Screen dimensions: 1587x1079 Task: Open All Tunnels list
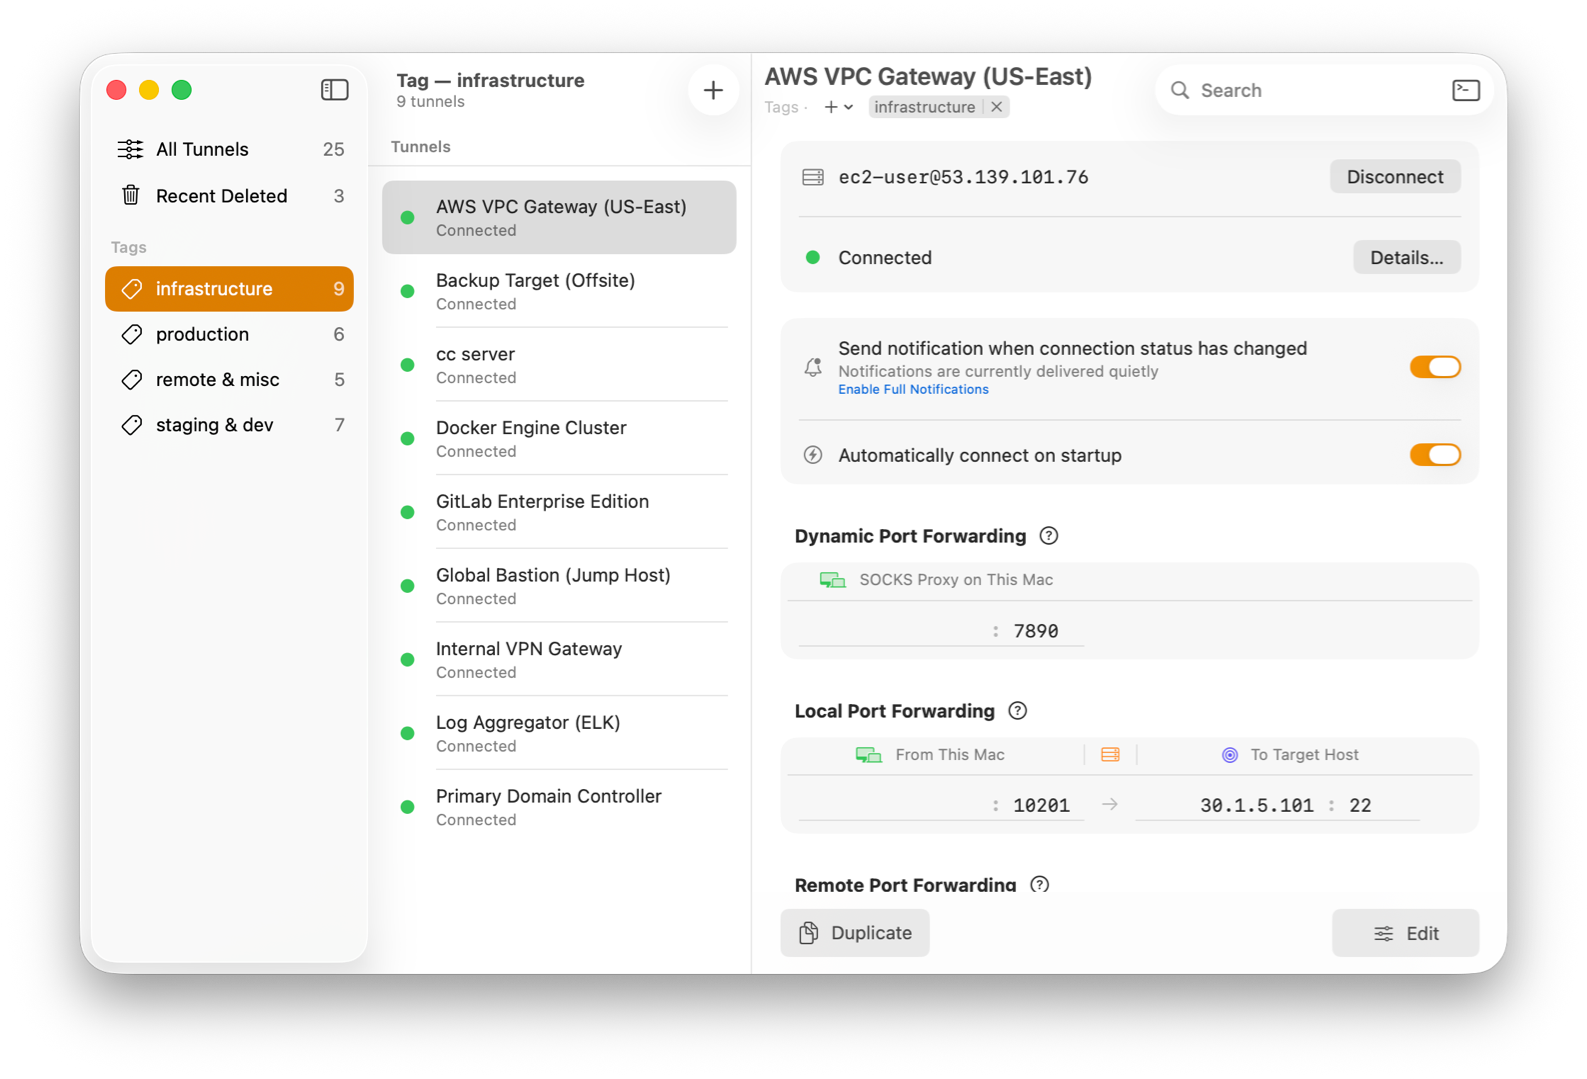click(229, 149)
